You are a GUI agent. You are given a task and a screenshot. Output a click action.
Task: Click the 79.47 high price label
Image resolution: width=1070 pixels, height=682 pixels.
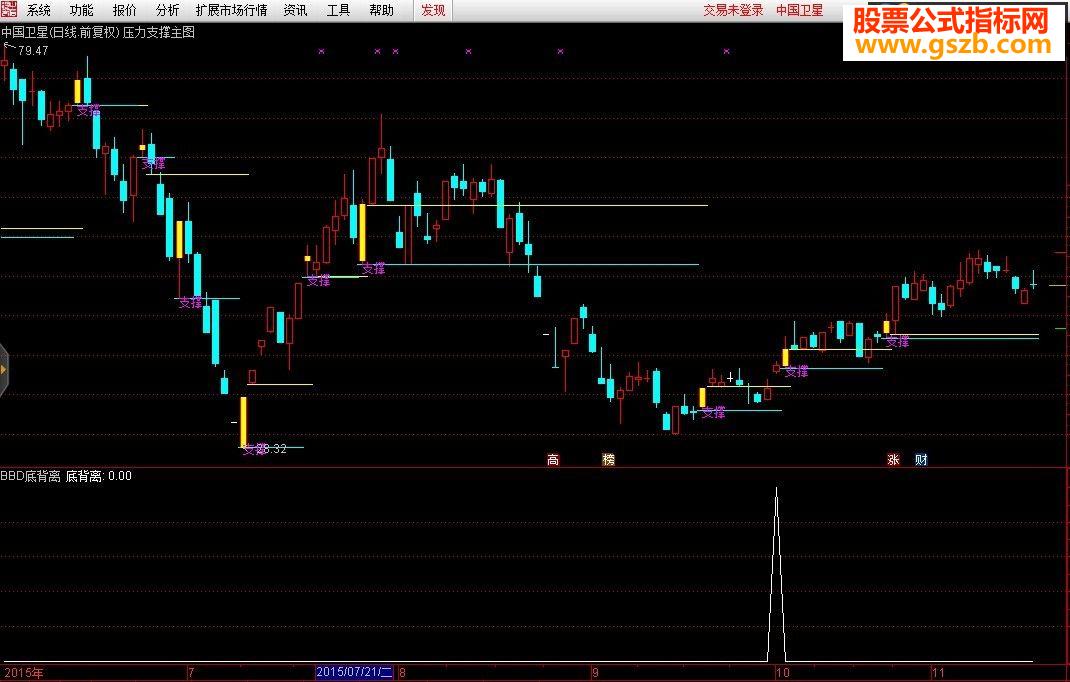[x=33, y=51]
